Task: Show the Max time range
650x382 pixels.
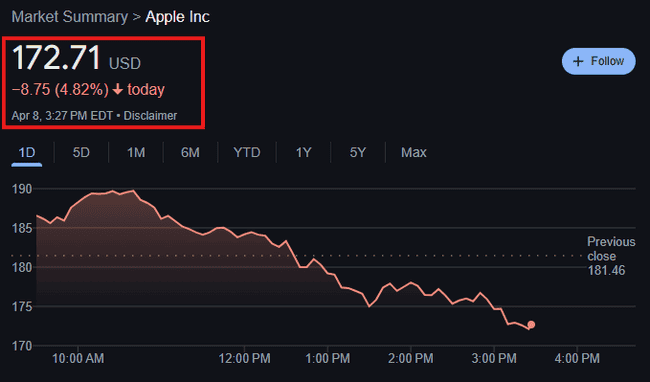Action: [414, 152]
